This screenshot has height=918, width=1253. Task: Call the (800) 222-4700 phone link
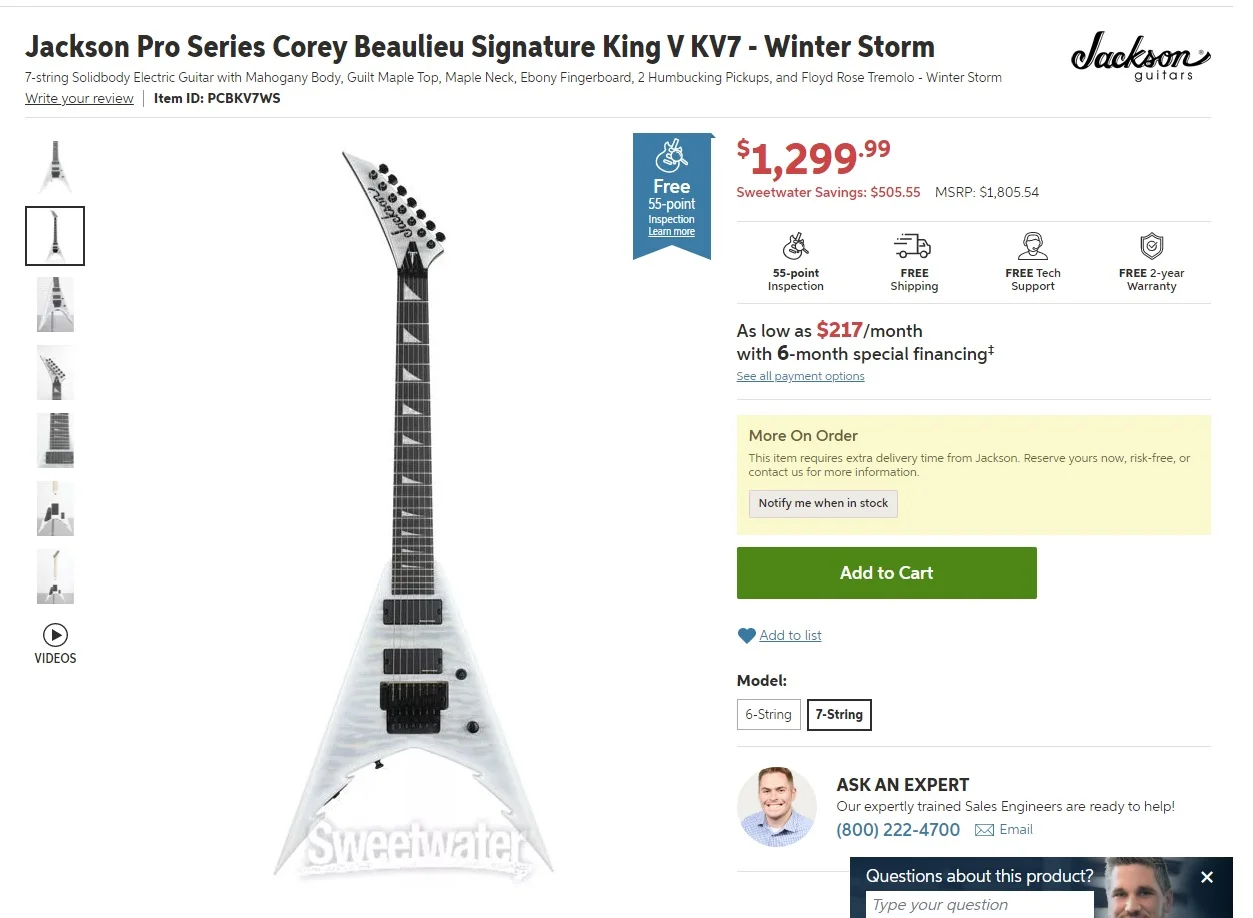pyautogui.click(x=898, y=830)
